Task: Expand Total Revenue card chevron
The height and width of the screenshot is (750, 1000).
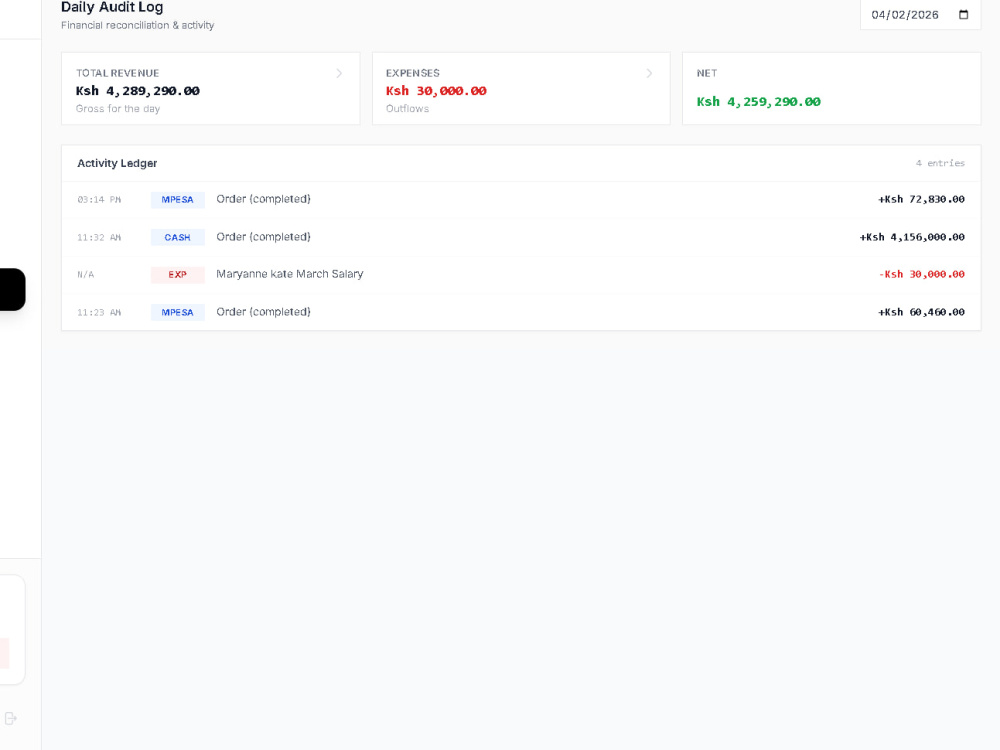Action: [339, 73]
